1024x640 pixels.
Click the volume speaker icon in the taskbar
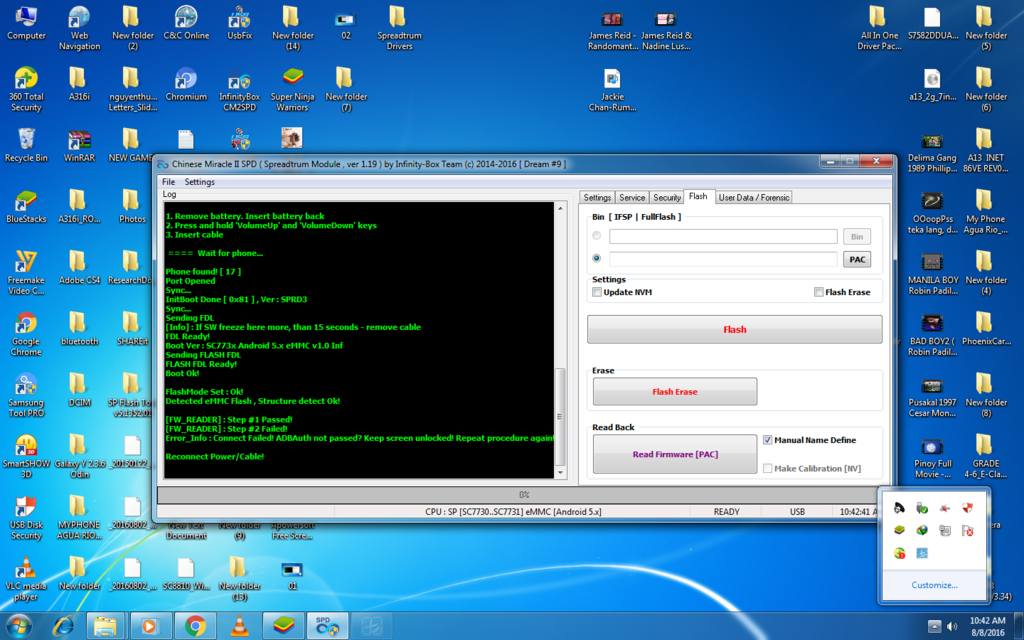tap(952, 626)
